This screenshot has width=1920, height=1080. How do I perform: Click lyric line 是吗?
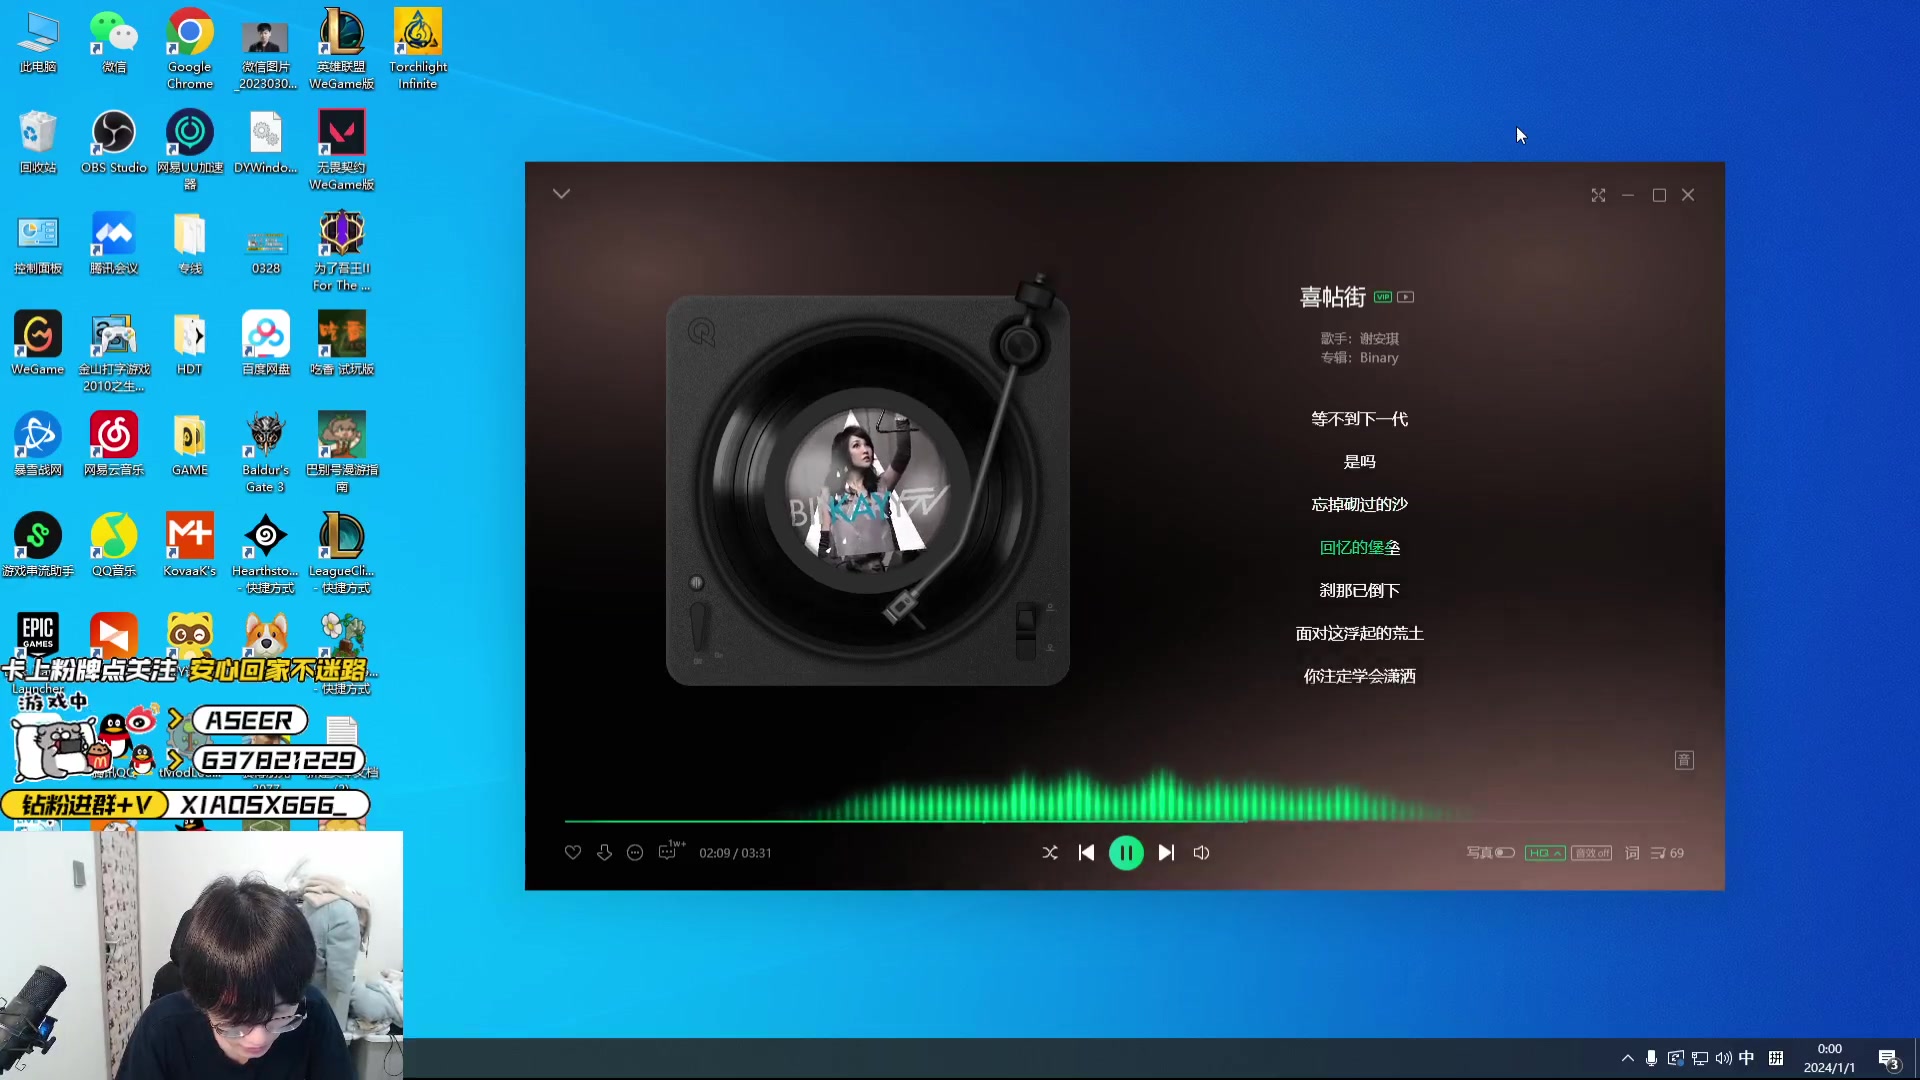[x=1359, y=462]
